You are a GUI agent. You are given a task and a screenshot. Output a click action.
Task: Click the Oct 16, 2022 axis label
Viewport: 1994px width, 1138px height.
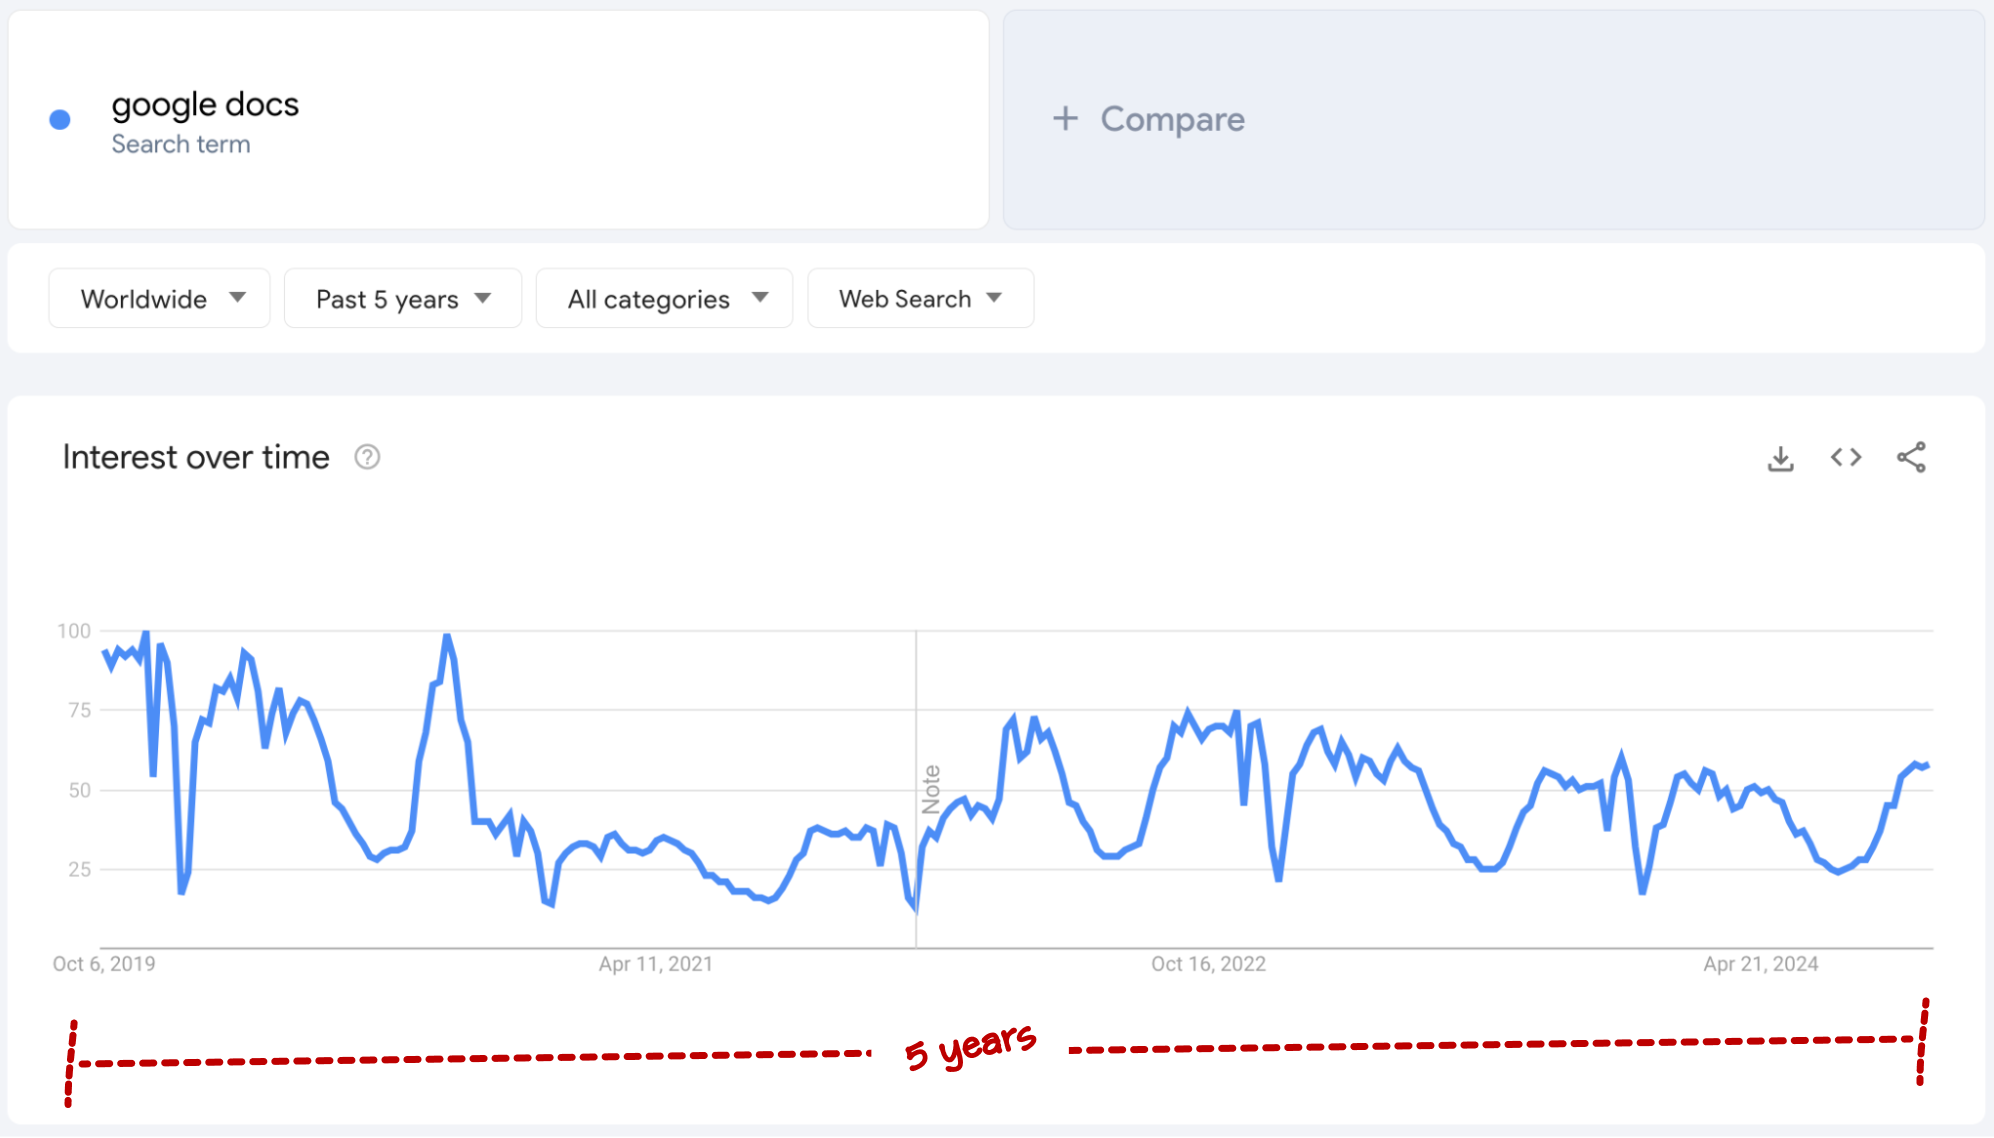pyautogui.click(x=1208, y=964)
